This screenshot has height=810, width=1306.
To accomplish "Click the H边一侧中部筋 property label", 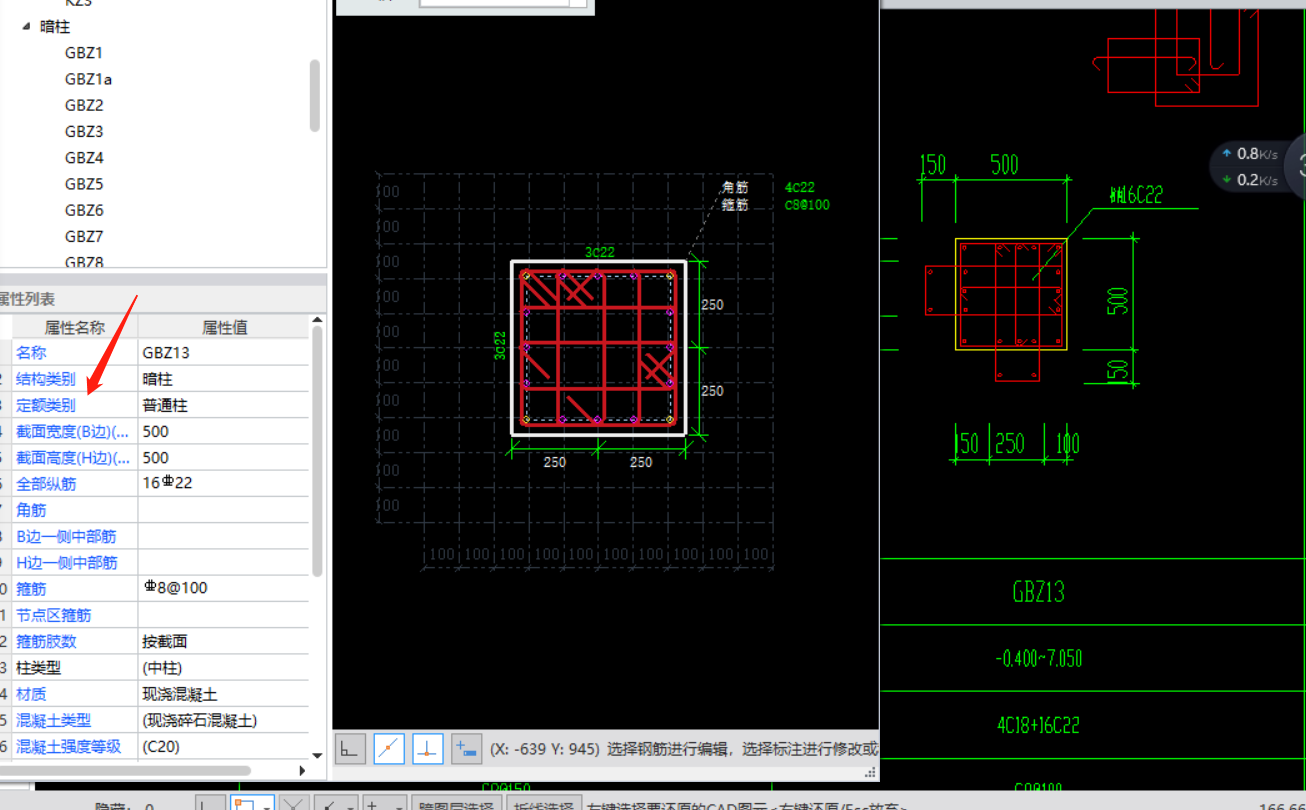I will (66, 562).
